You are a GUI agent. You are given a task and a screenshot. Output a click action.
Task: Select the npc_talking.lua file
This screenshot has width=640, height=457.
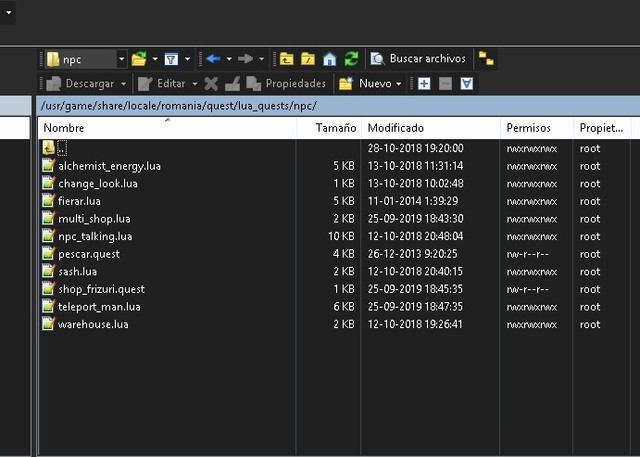tap(95, 237)
